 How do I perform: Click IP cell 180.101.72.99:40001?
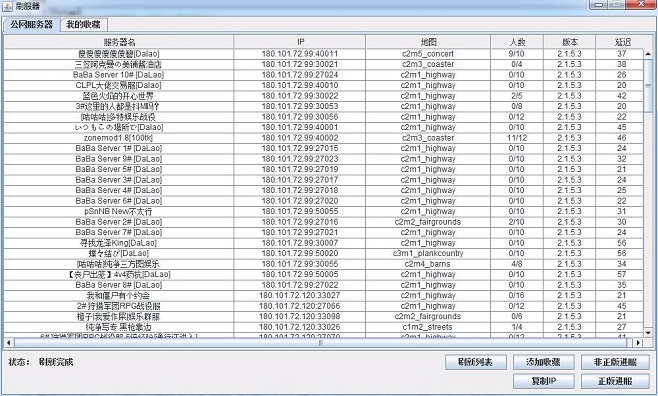tap(300, 127)
